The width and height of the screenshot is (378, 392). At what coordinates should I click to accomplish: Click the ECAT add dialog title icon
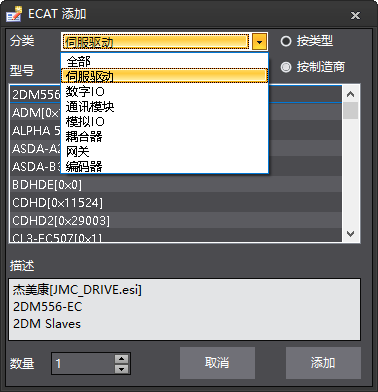tap(14, 14)
